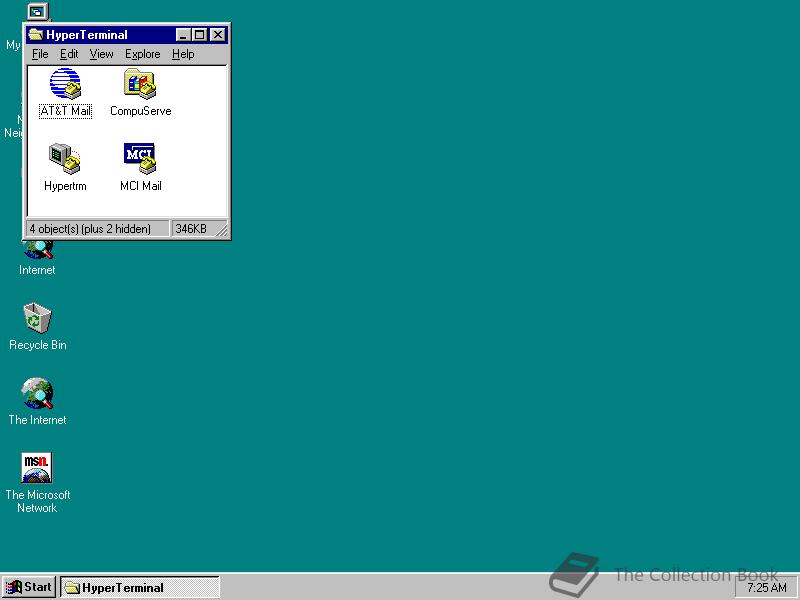The image size is (800, 600).
Task: Click the MCI Mail label text
Action: click(x=140, y=186)
